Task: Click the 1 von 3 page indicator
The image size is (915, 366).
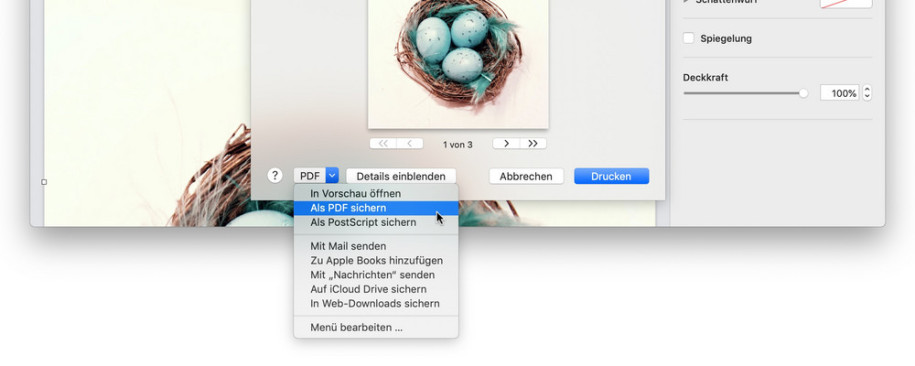Action: [x=458, y=144]
